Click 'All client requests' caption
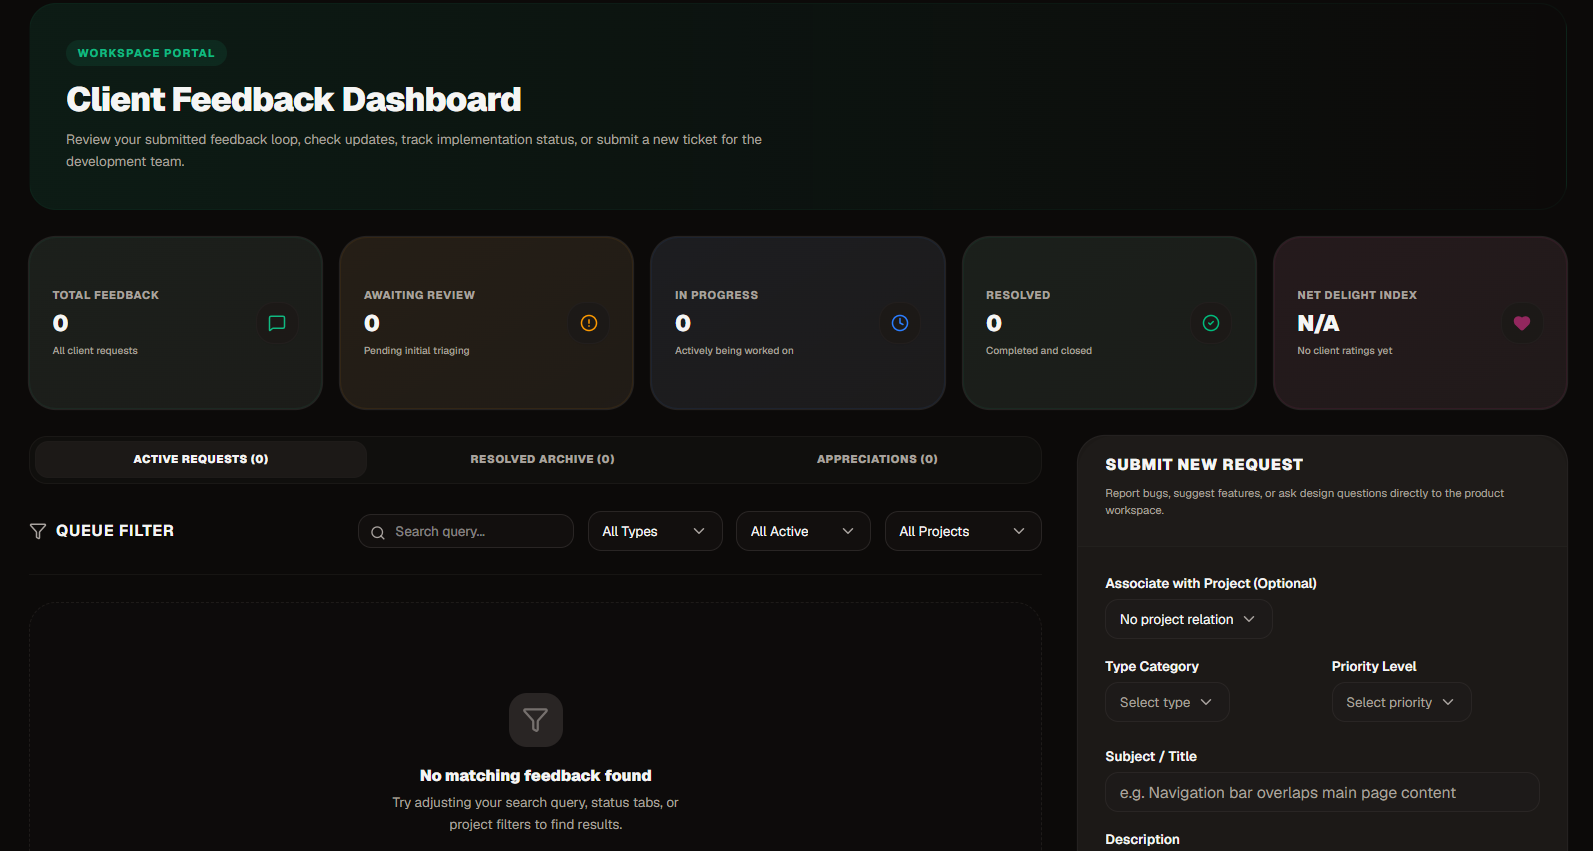This screenshot has width=1593, height=851. (x=95, y=350)
